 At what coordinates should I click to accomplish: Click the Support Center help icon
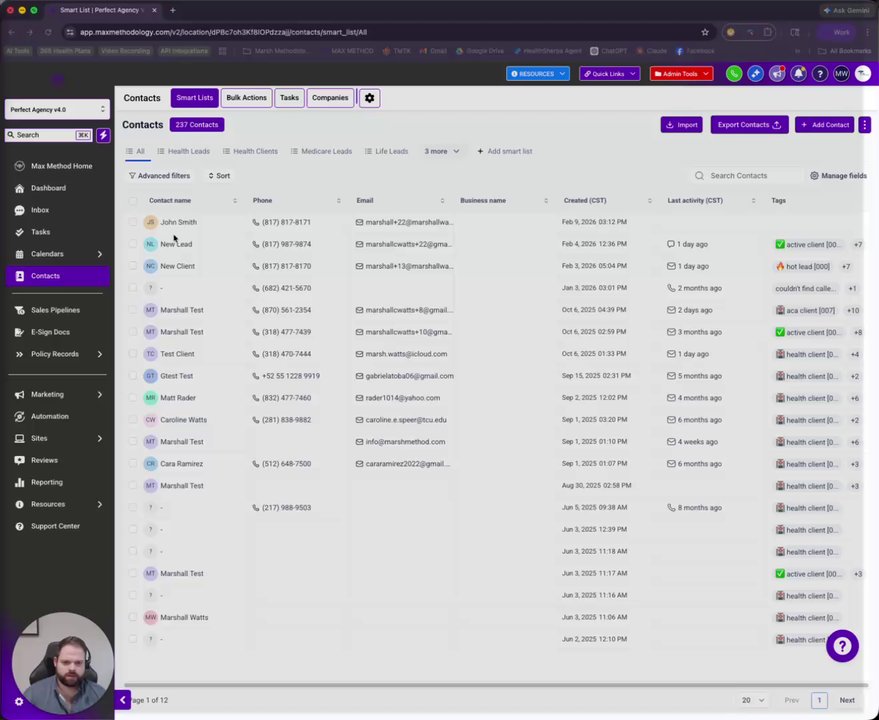(20, 527)
